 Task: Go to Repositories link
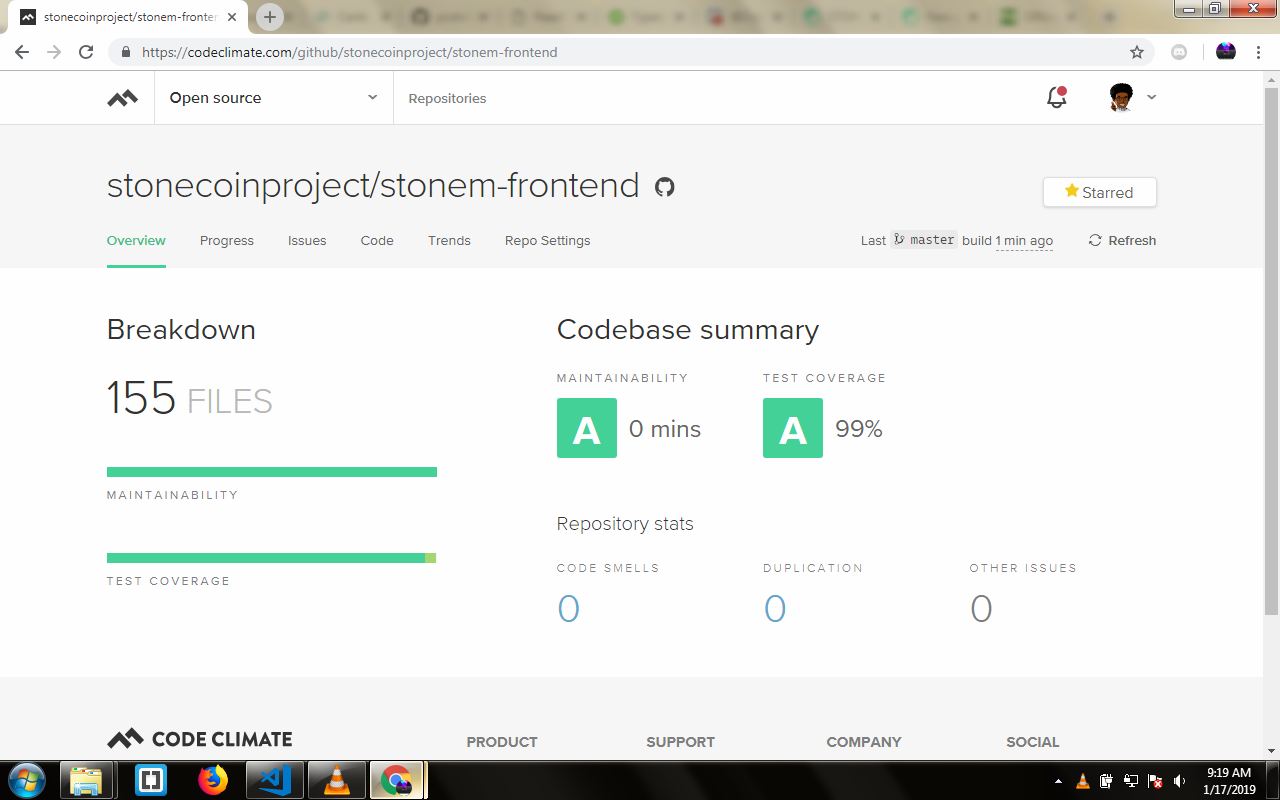pyautogui.click(x=447, y=98)
